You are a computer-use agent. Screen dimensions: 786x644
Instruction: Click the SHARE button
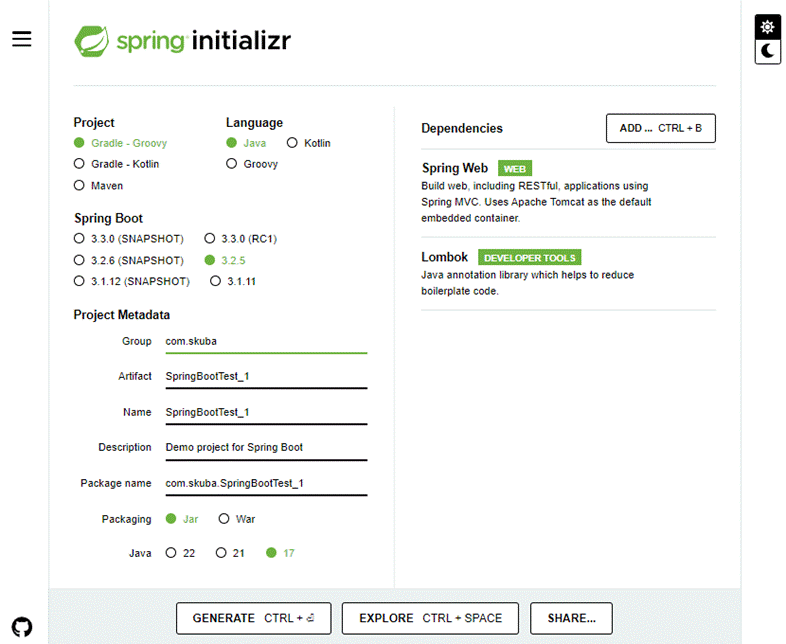[571, 618]
